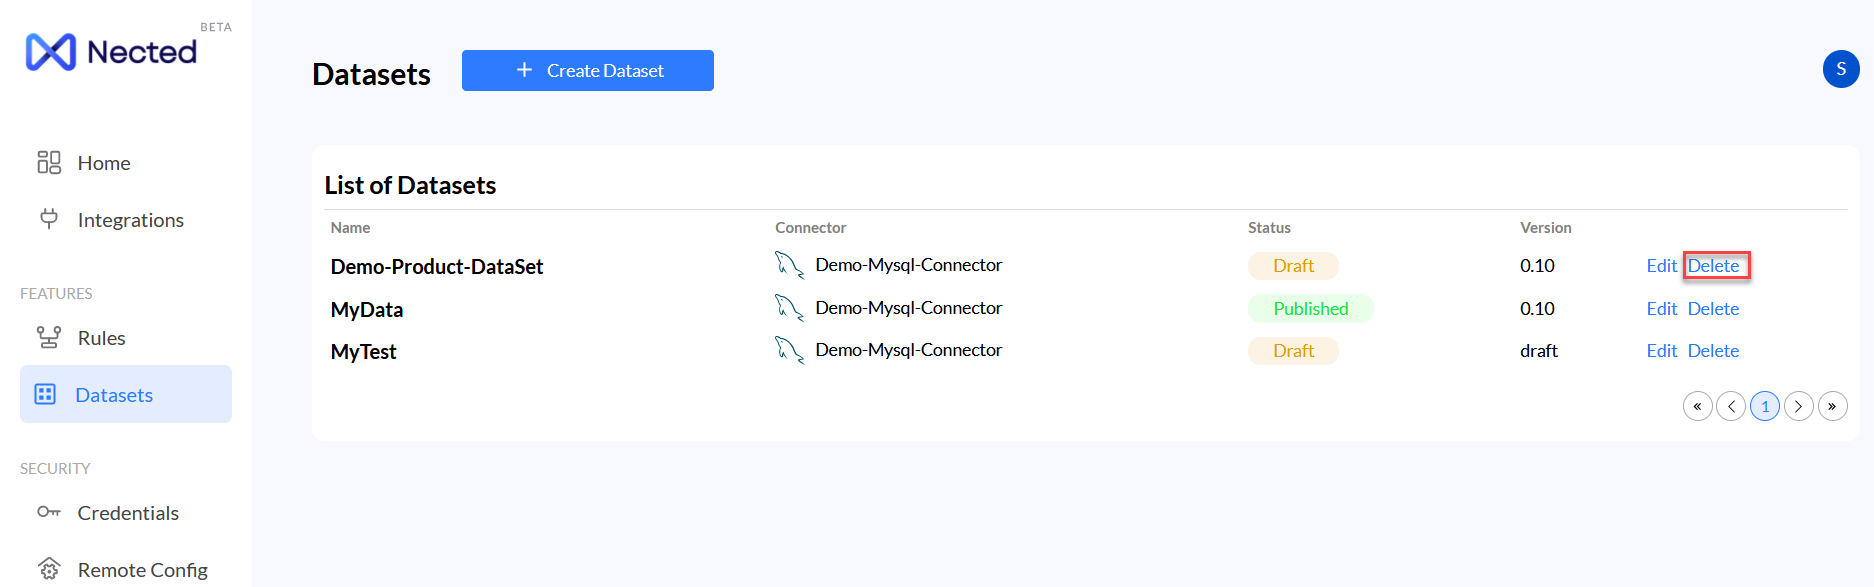Image resolution: width=1874 pixels, height=587 pixels.
Task: Click the Remote Config gear icon
Action: pos(49,569)
